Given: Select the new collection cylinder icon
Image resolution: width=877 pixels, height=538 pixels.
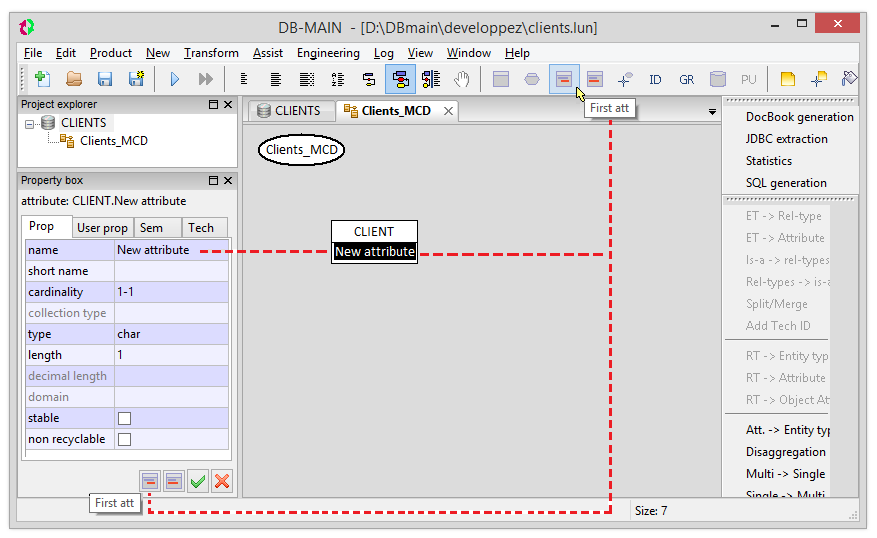Looking at the screenshot, I should tap(718, 79).
